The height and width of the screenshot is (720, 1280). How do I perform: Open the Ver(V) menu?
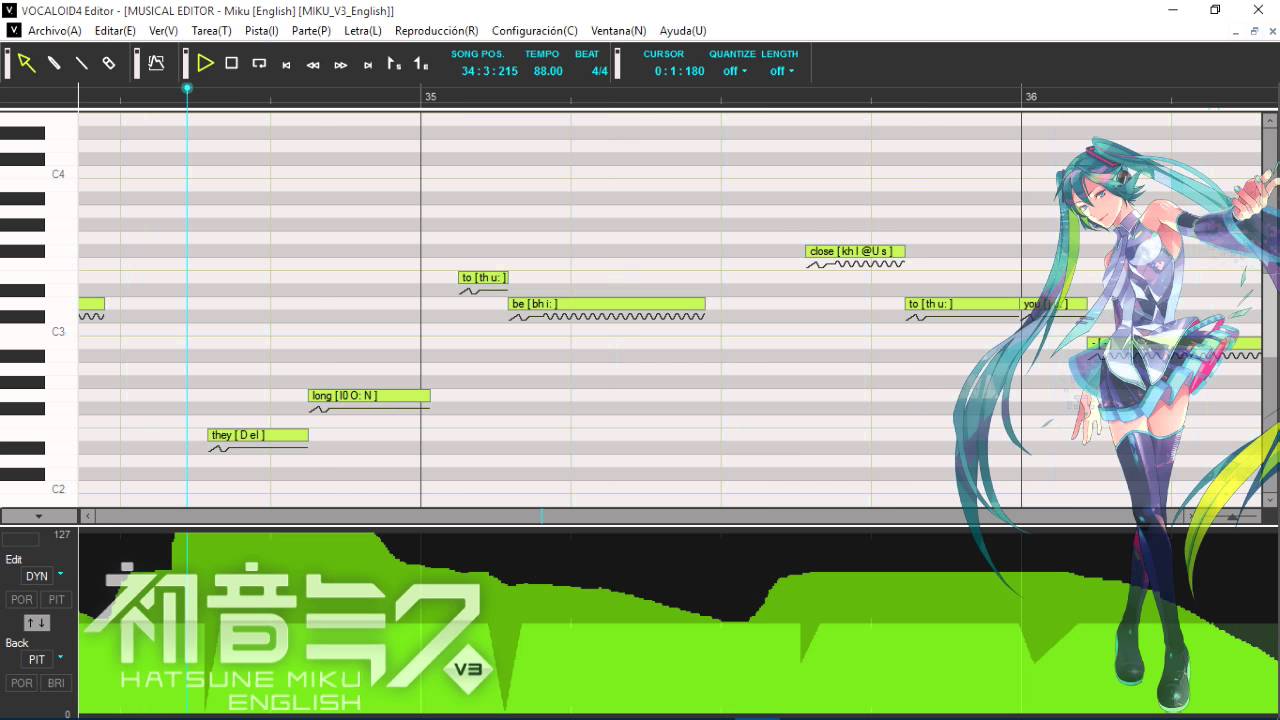pos(163,31)
